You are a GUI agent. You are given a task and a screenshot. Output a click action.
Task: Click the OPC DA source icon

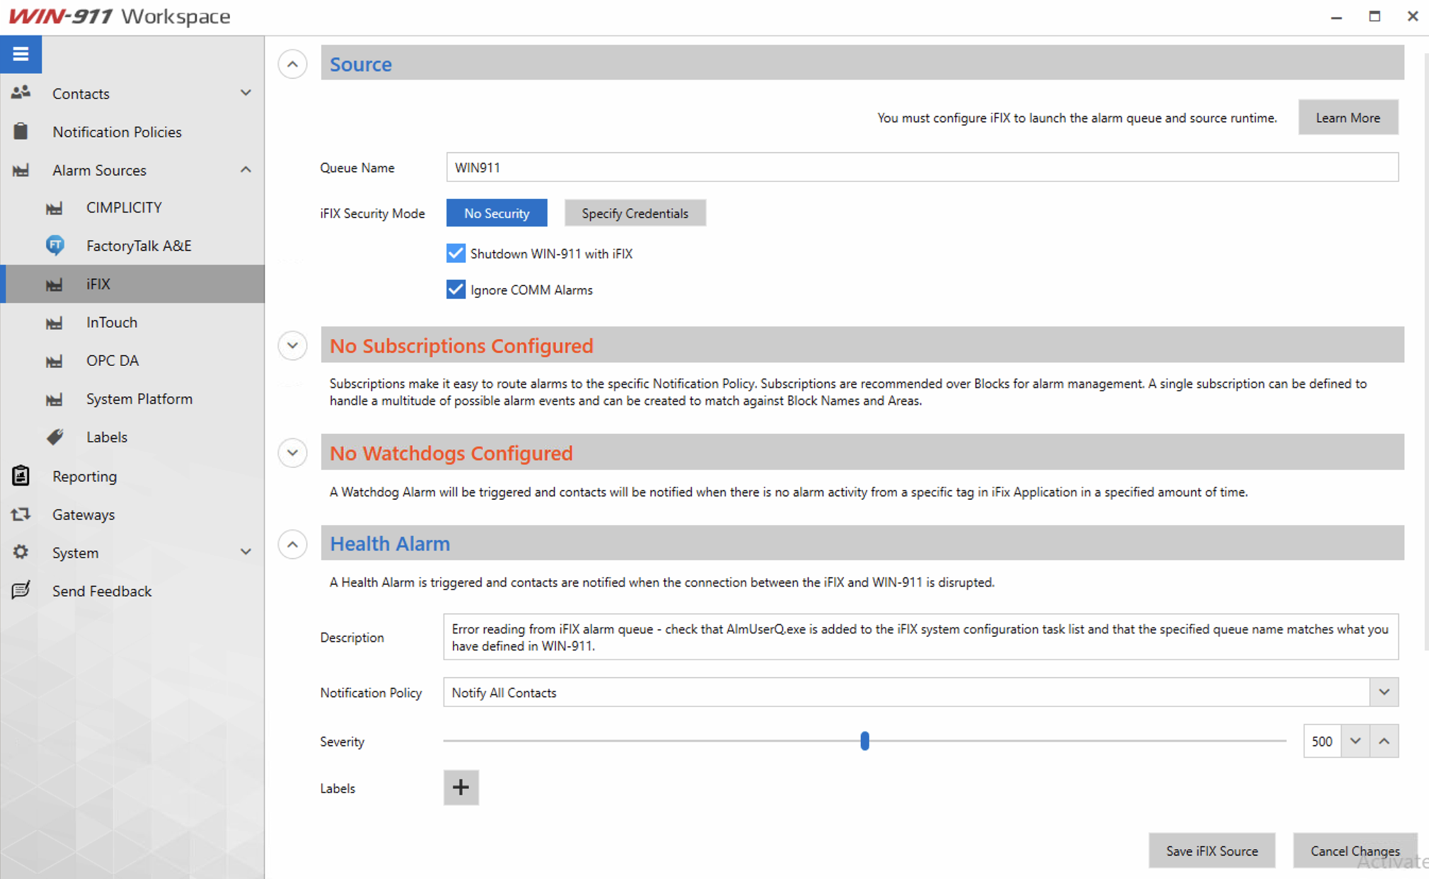[55, 361]
